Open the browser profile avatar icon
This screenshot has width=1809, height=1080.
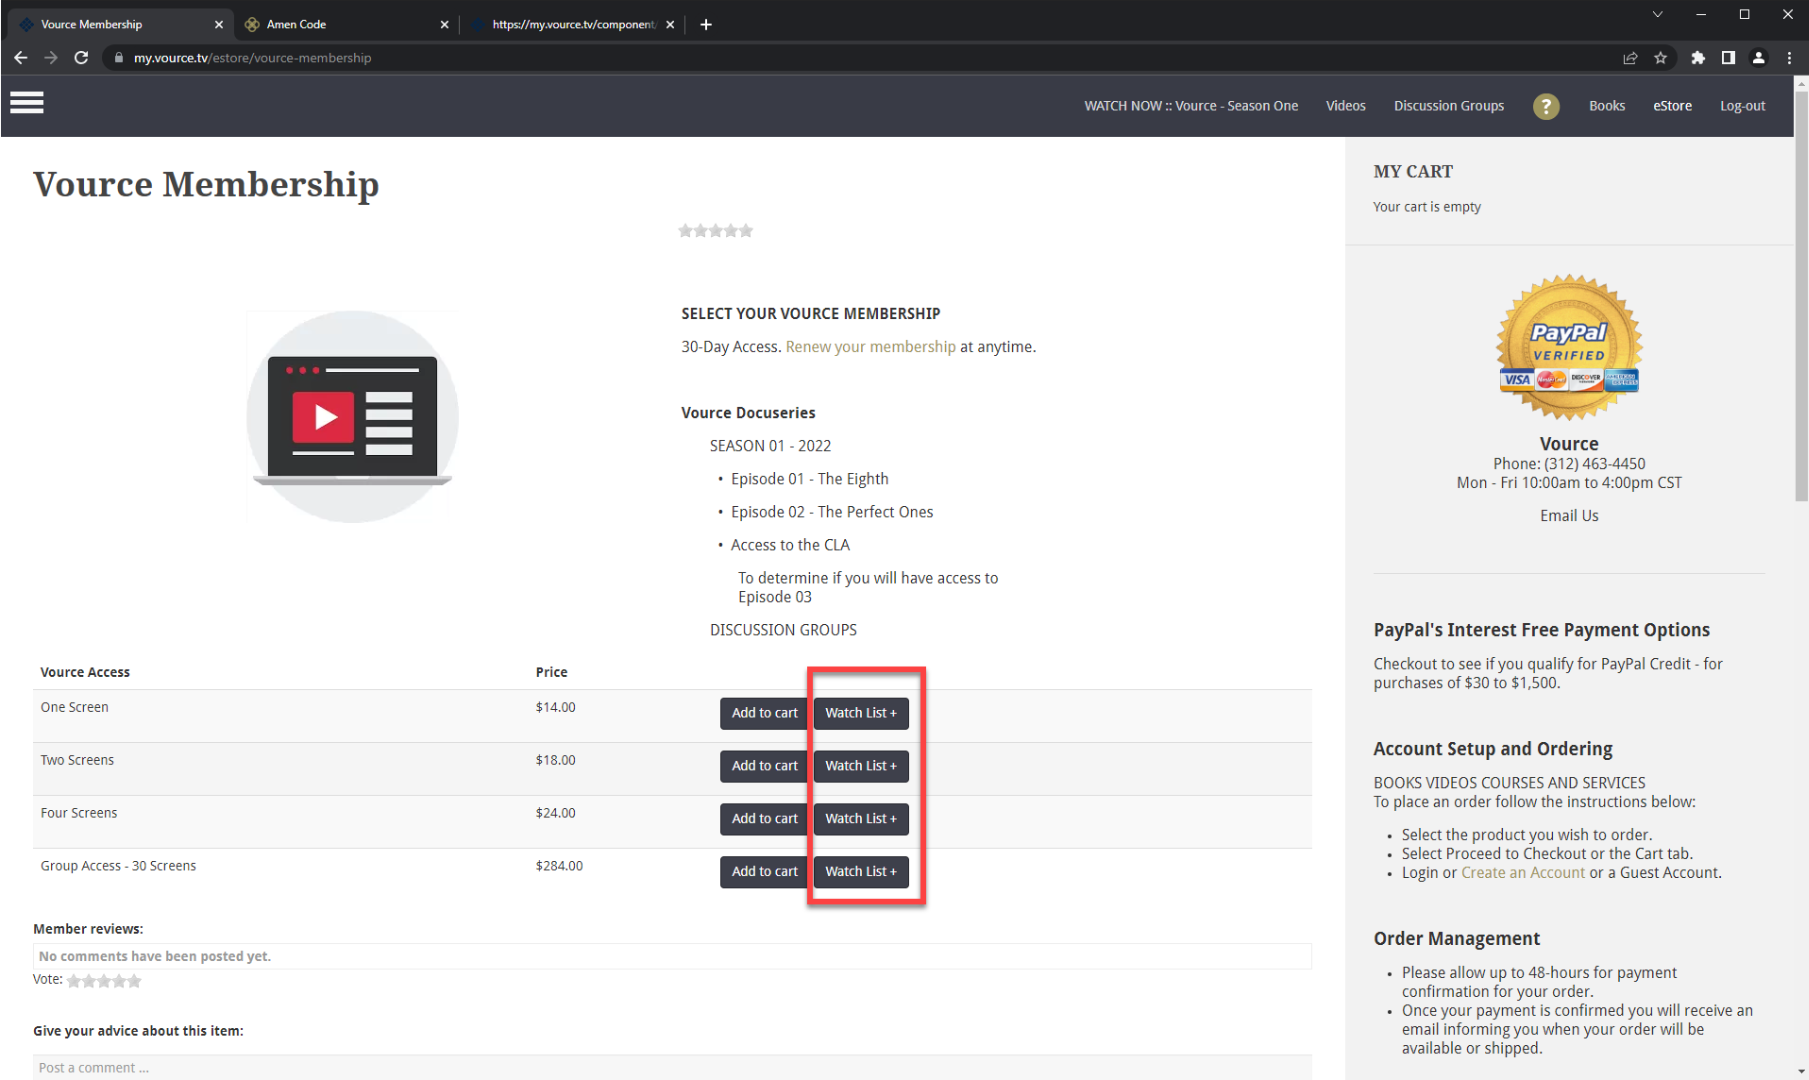tap(1758, 58)
